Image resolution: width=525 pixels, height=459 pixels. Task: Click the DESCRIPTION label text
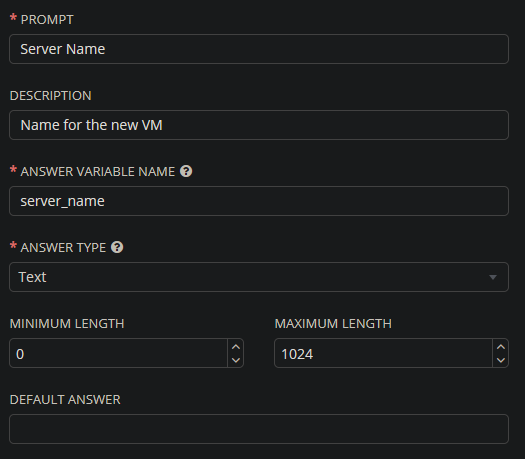(x=51, y=96)
